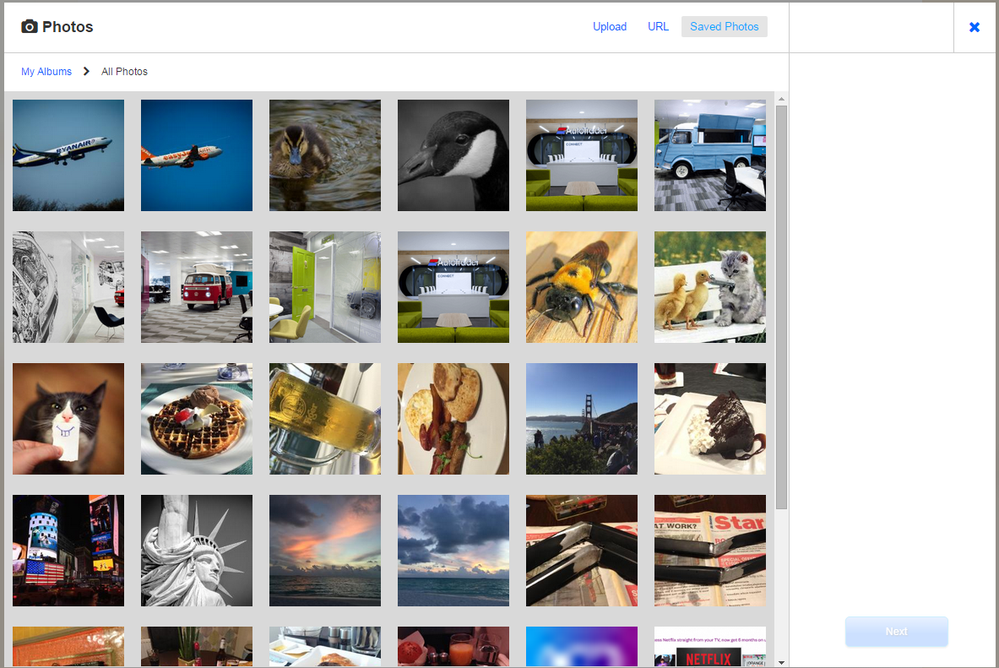
Task: Choose the Times Square night photo
Action: click(68, 551)
